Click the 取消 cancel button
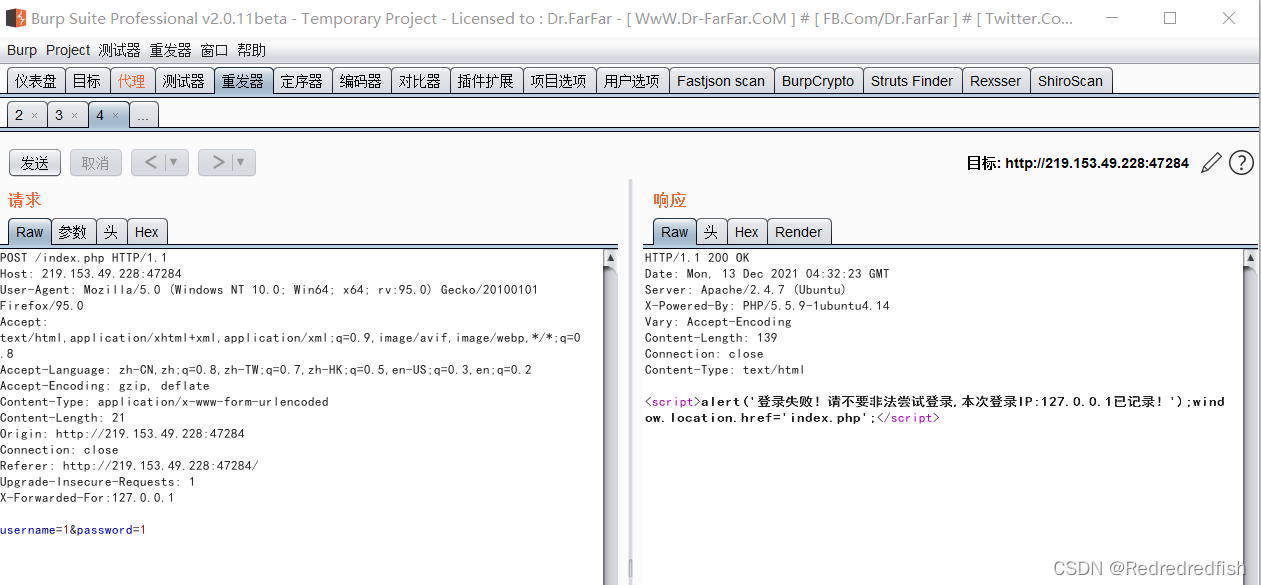The height and width of the screenshot is (585, 1261). tap(96, 163)
